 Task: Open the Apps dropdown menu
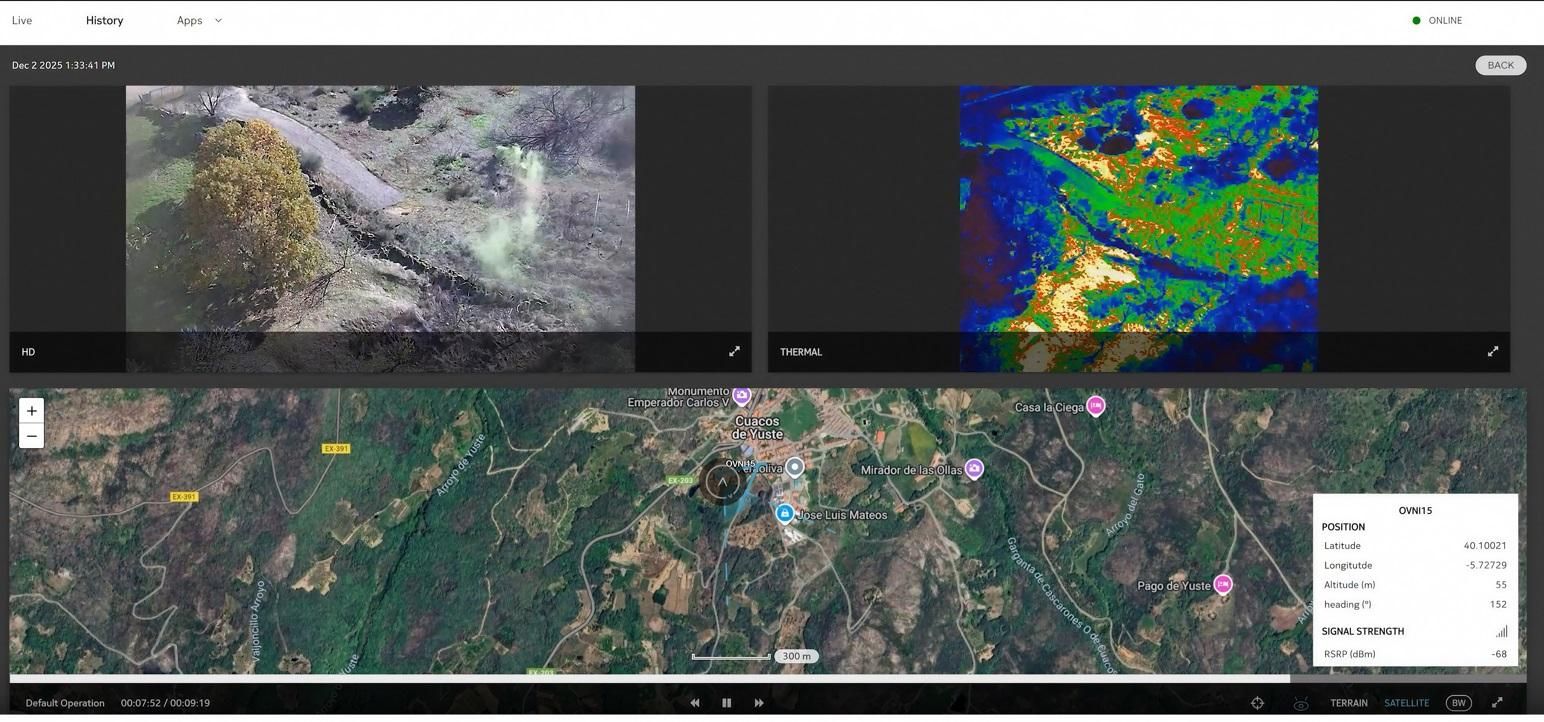pos(199,20)
